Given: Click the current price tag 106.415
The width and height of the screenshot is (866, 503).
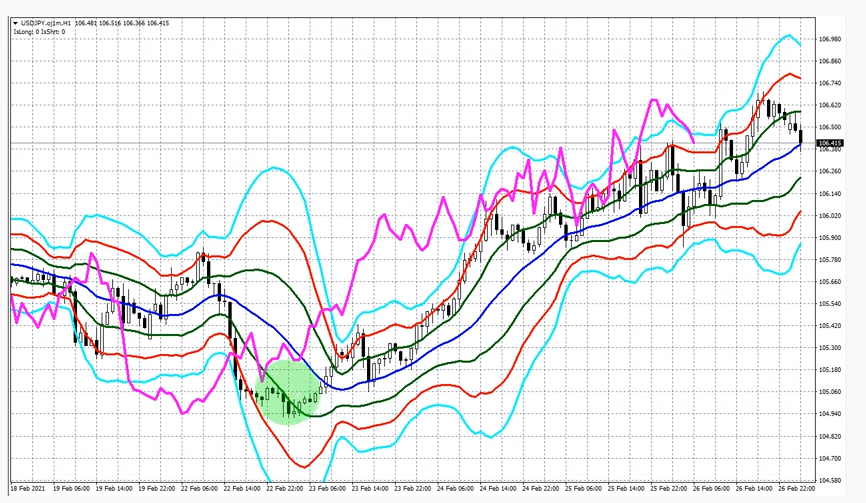Looking at the screenshot, I should tap(830, 143).
